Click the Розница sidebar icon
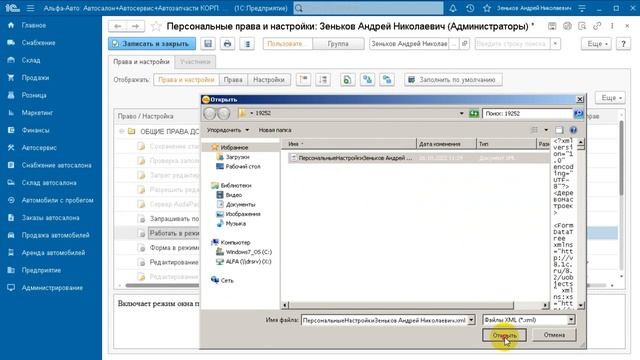The width and height of the screenshot is (640, 360). coord(11,95)
